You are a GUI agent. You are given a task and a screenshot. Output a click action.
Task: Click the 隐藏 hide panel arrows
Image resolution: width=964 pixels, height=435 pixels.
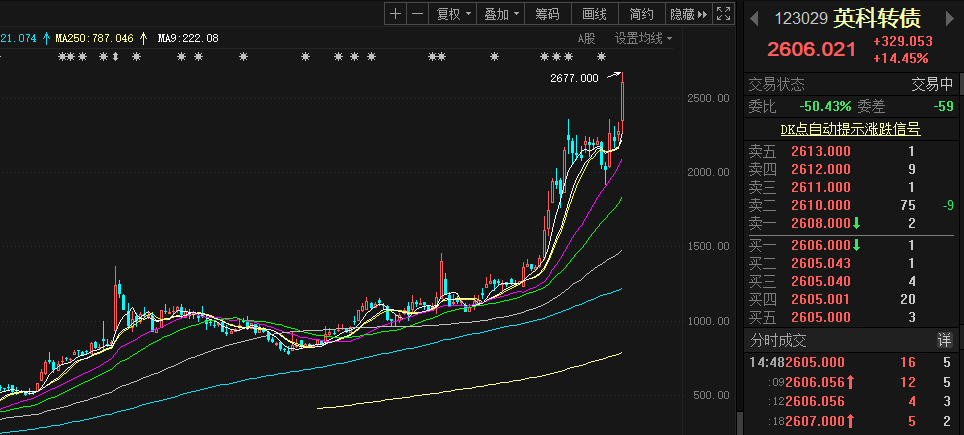pyautogui.click(x=690, y=14)
